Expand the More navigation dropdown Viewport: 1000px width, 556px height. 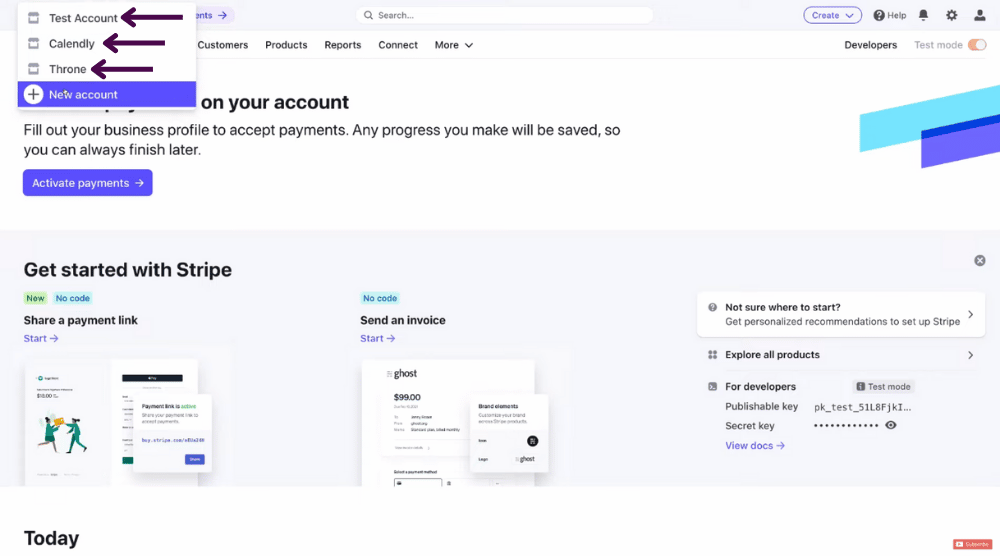(453, 45)
